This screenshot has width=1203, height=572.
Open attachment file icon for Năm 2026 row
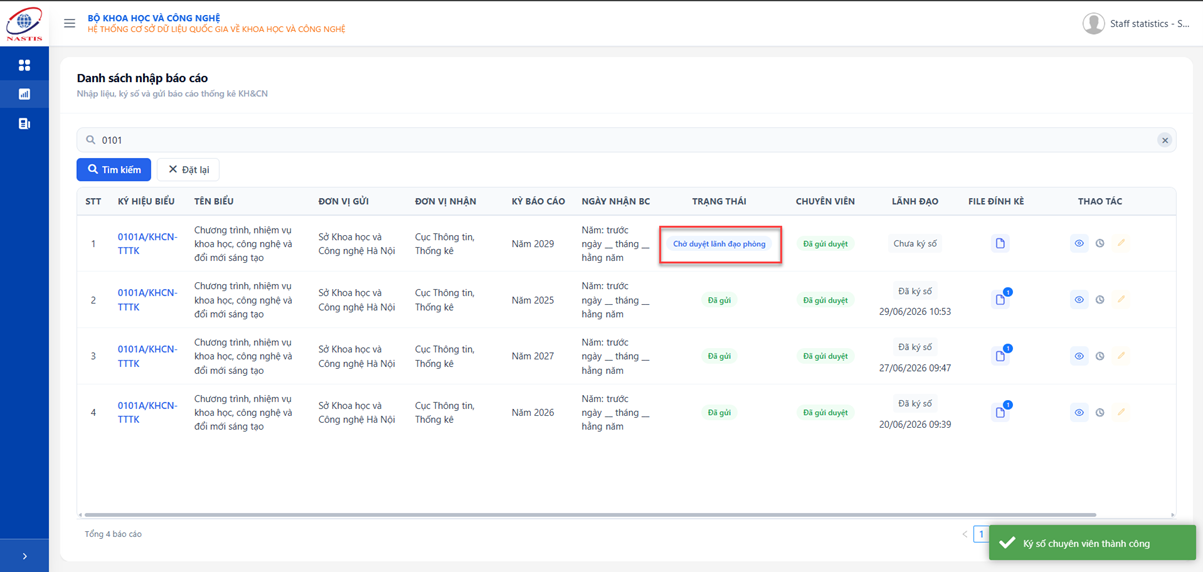[x=1000, y=411]
